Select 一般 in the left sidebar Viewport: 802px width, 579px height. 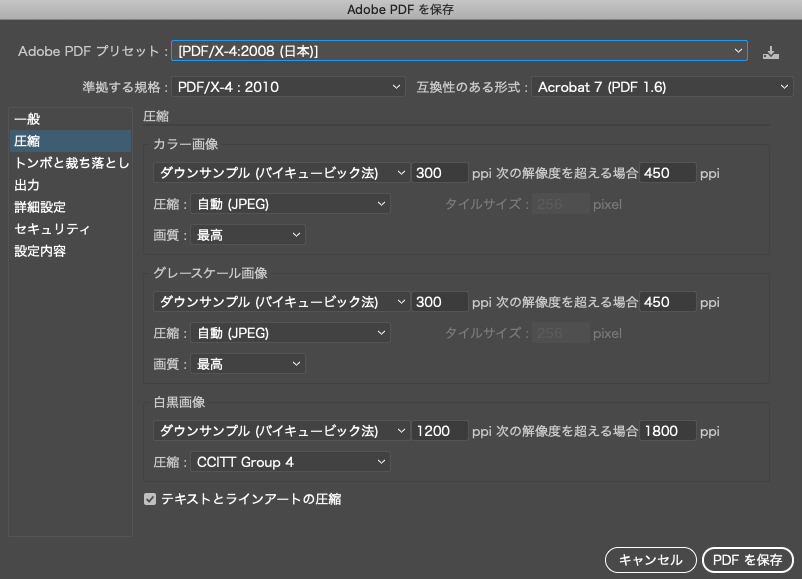click(x=71, y=119)
